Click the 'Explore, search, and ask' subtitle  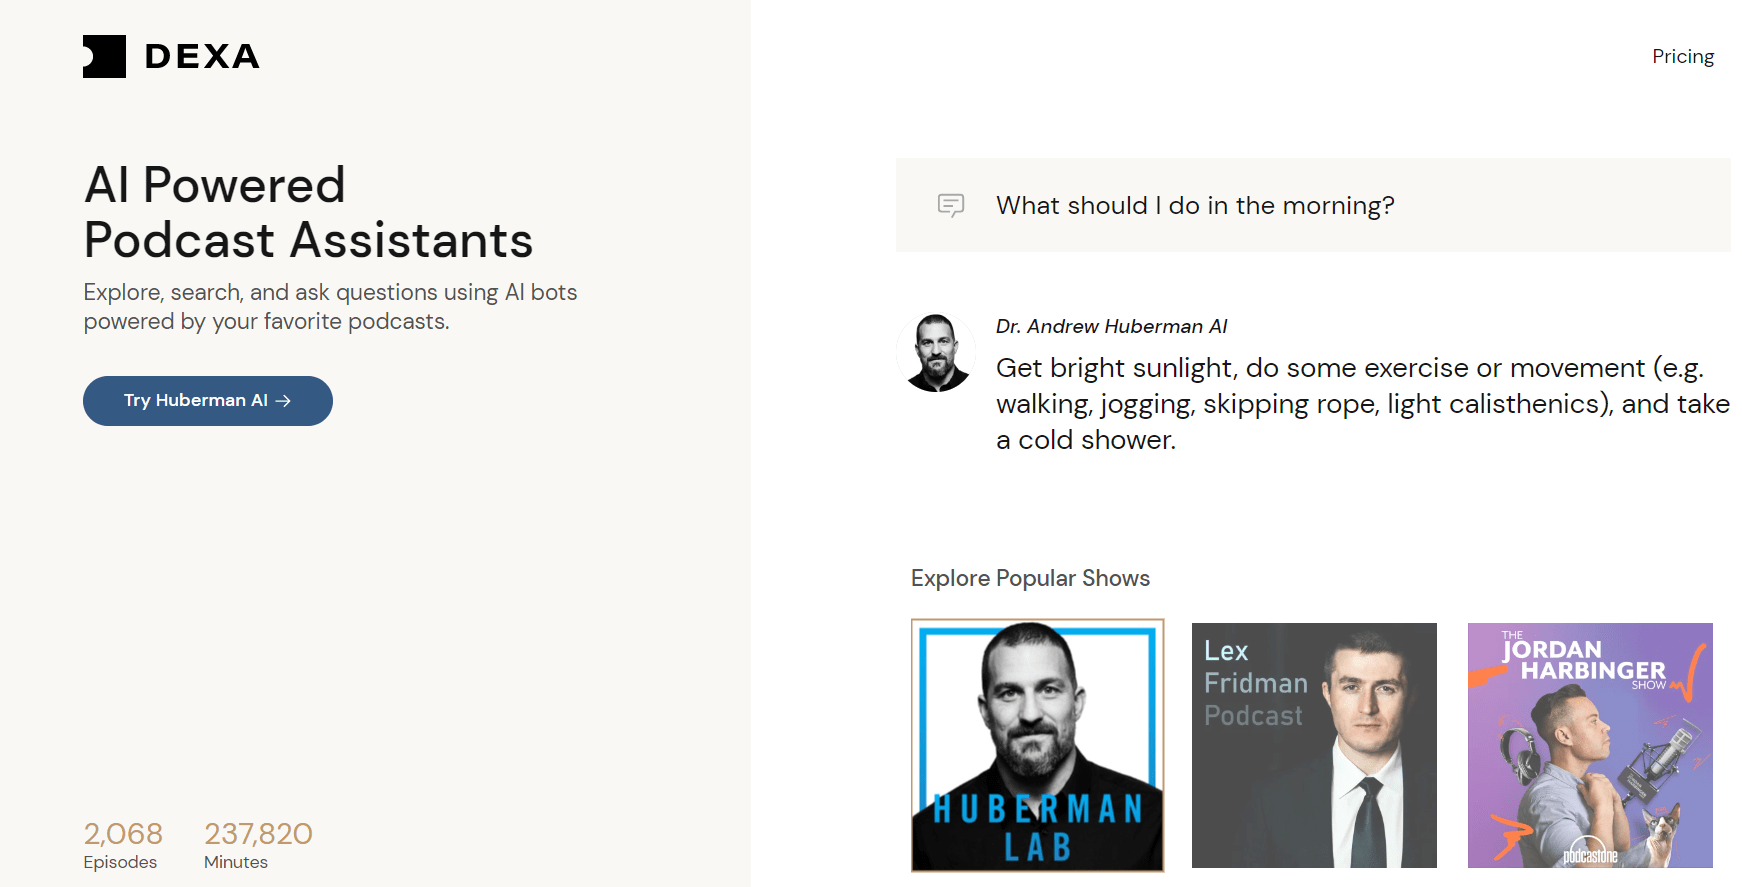(330, 307)
